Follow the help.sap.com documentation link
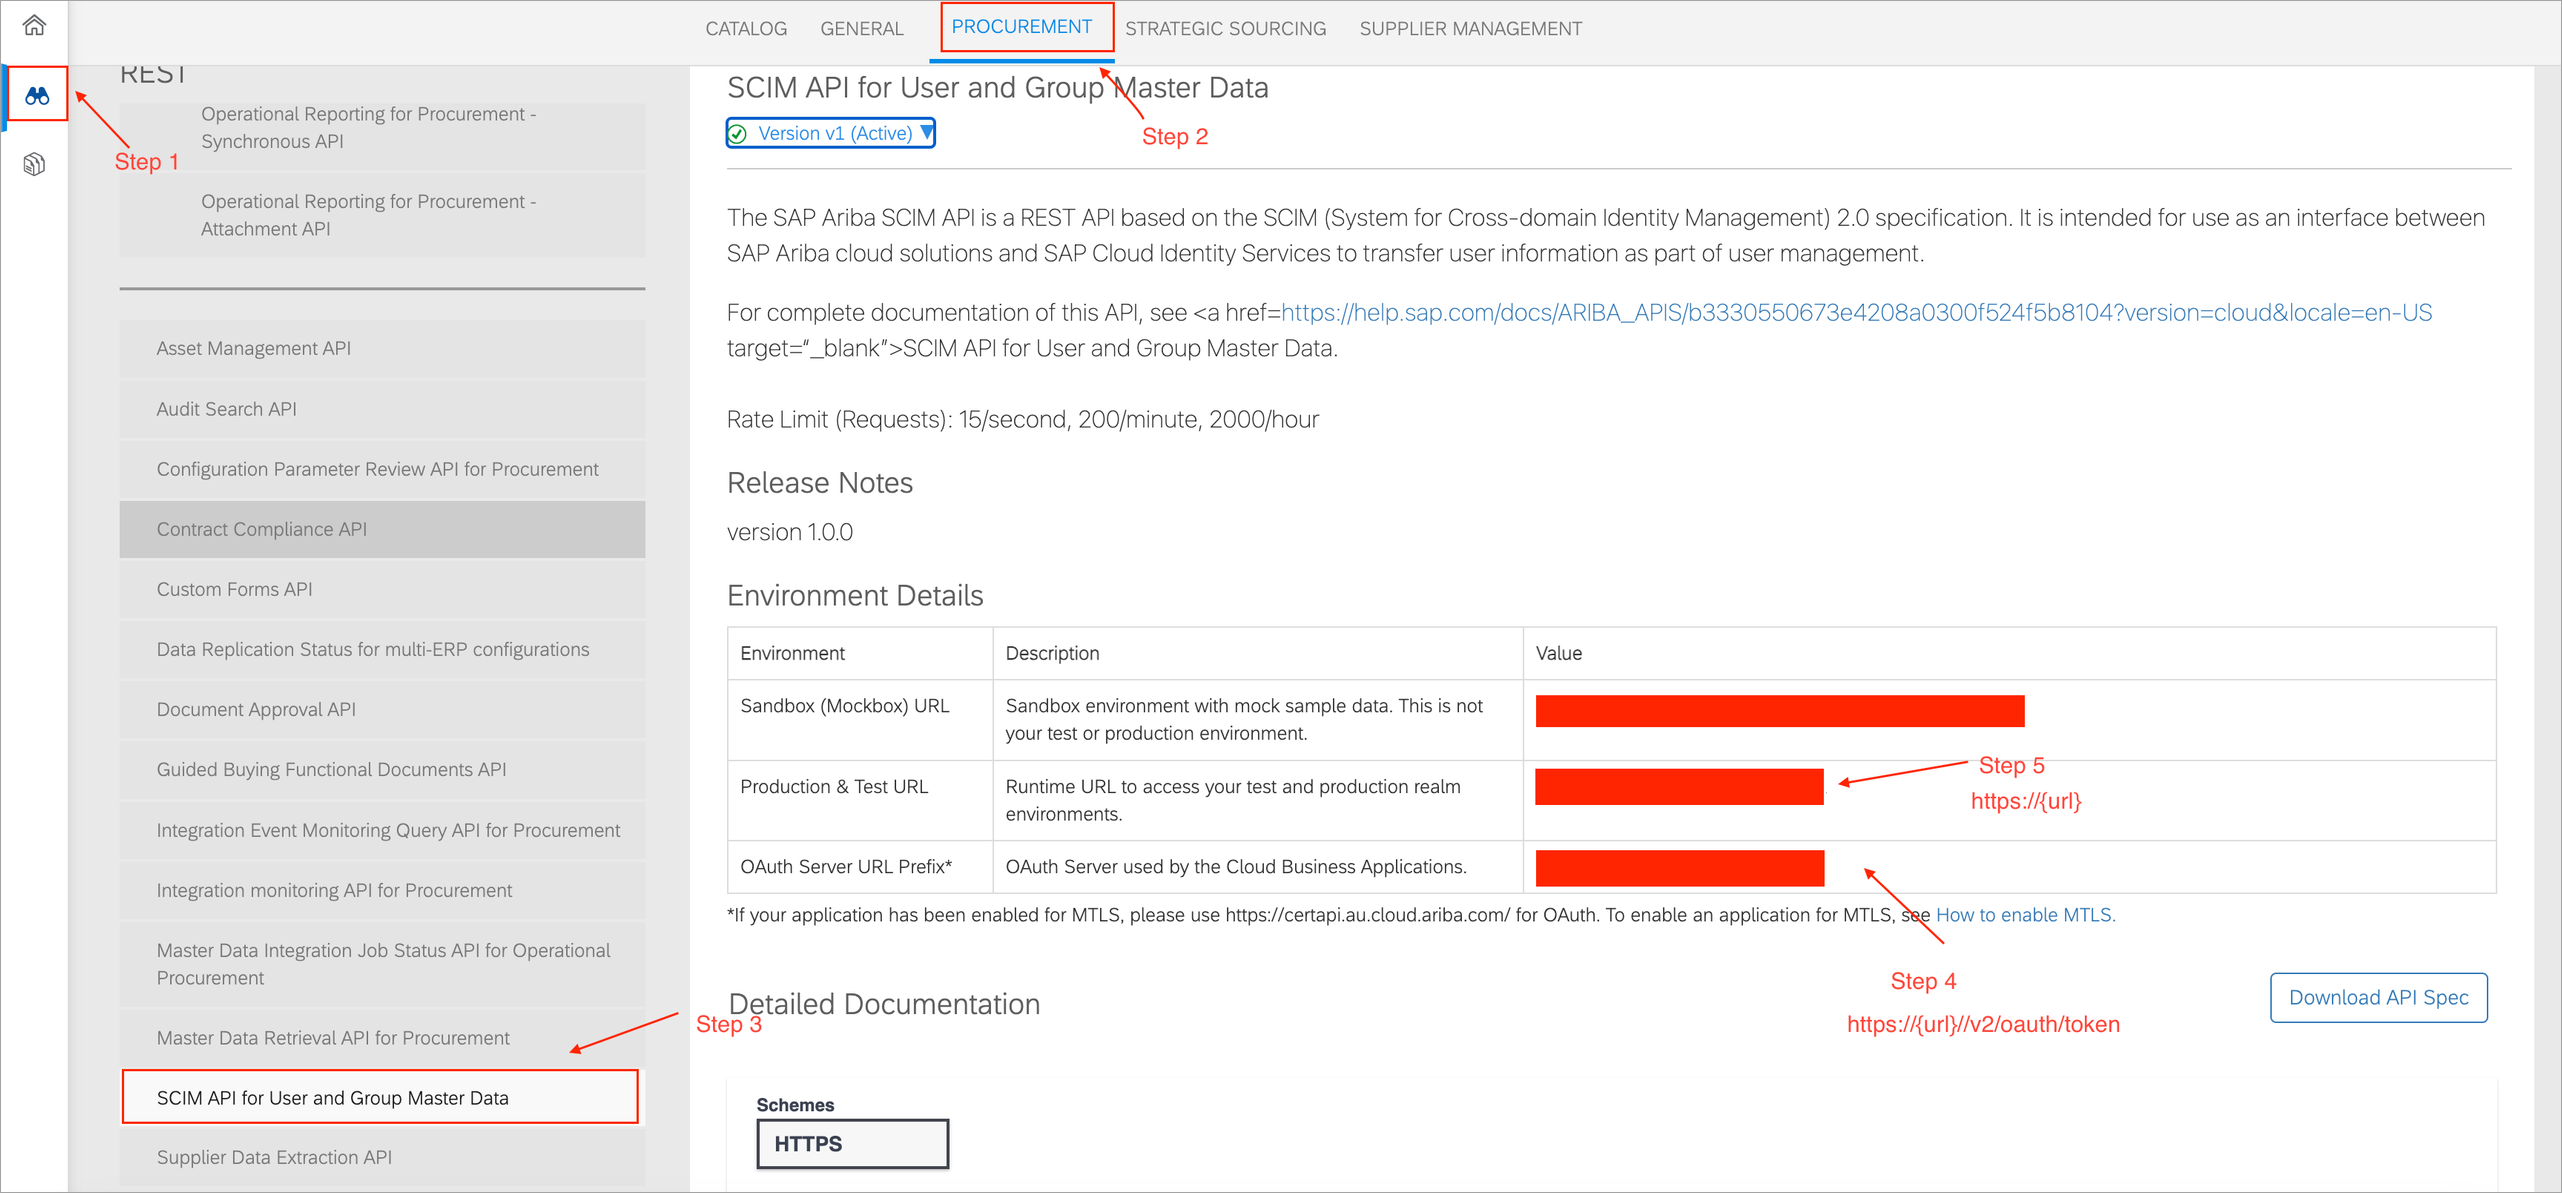 click(1856, 313)
